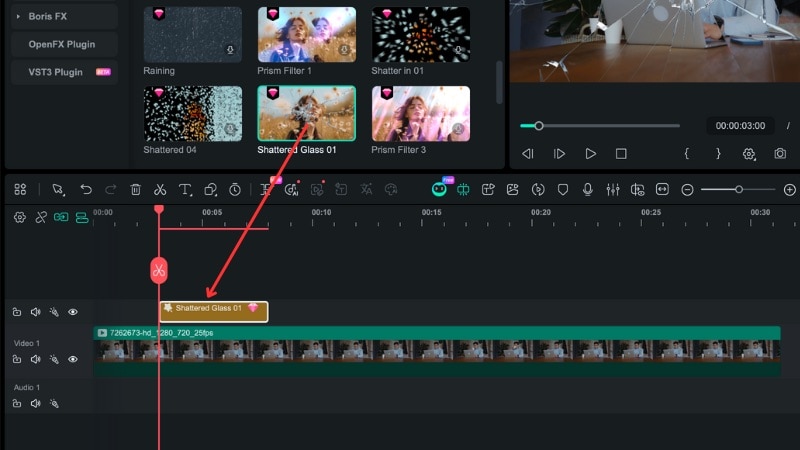This screenshot has width=800, height=450.
Task: Select the Shattered Glass 01 effect thumbnail
Action: coord(307,114)
